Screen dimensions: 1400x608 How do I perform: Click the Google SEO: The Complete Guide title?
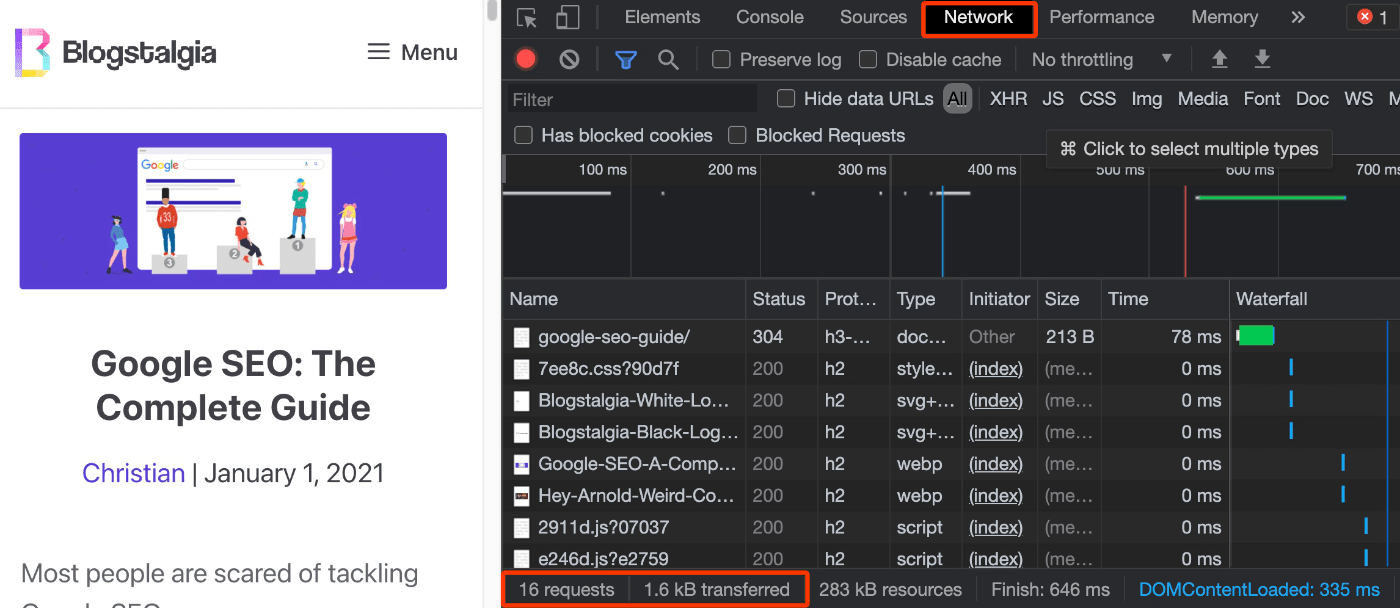[233, 386]
